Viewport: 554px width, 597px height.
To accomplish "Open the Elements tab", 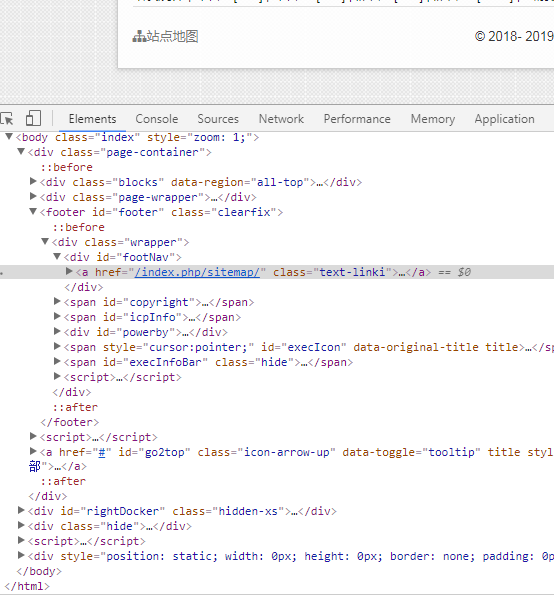I will point(92,119).
